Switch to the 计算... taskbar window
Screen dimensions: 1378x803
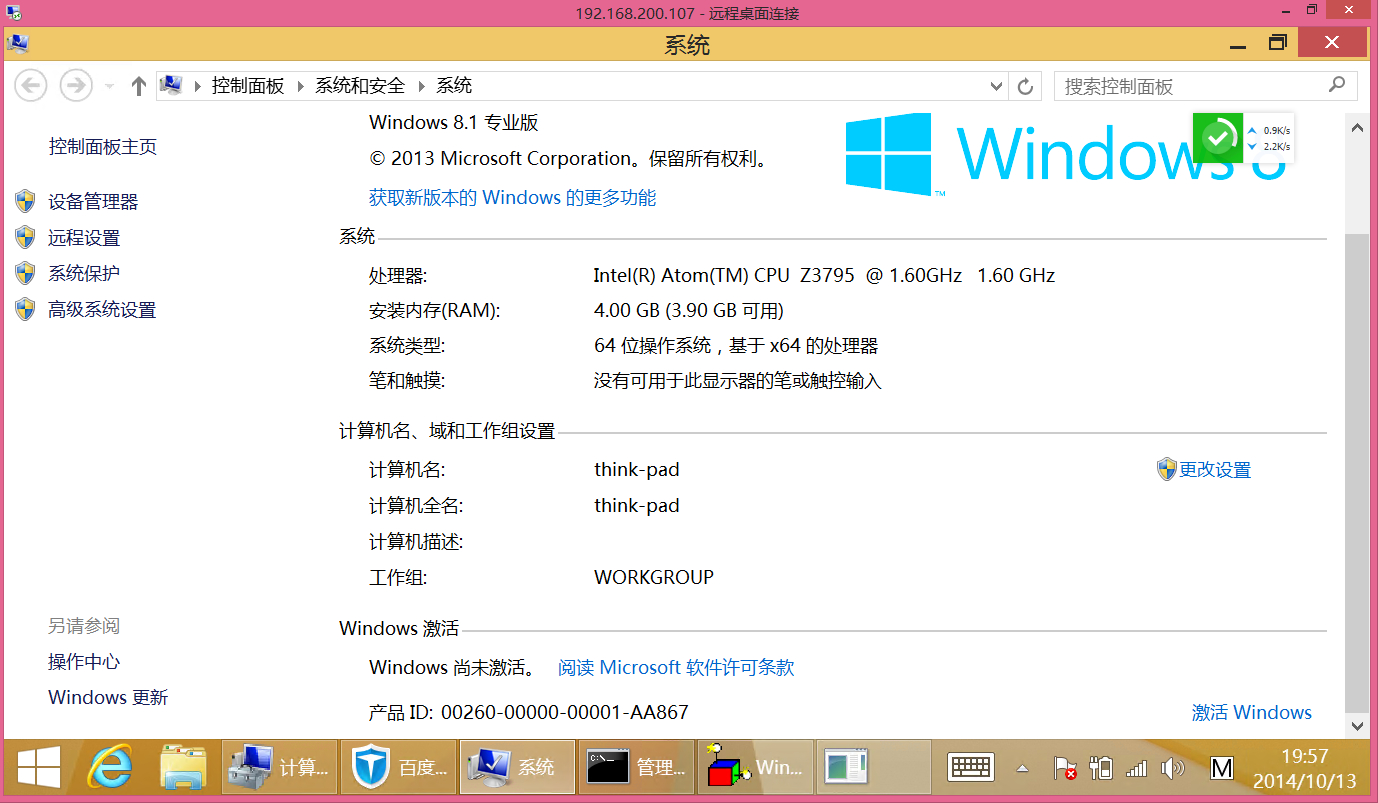pyautogui.click(x=279, y=768)
